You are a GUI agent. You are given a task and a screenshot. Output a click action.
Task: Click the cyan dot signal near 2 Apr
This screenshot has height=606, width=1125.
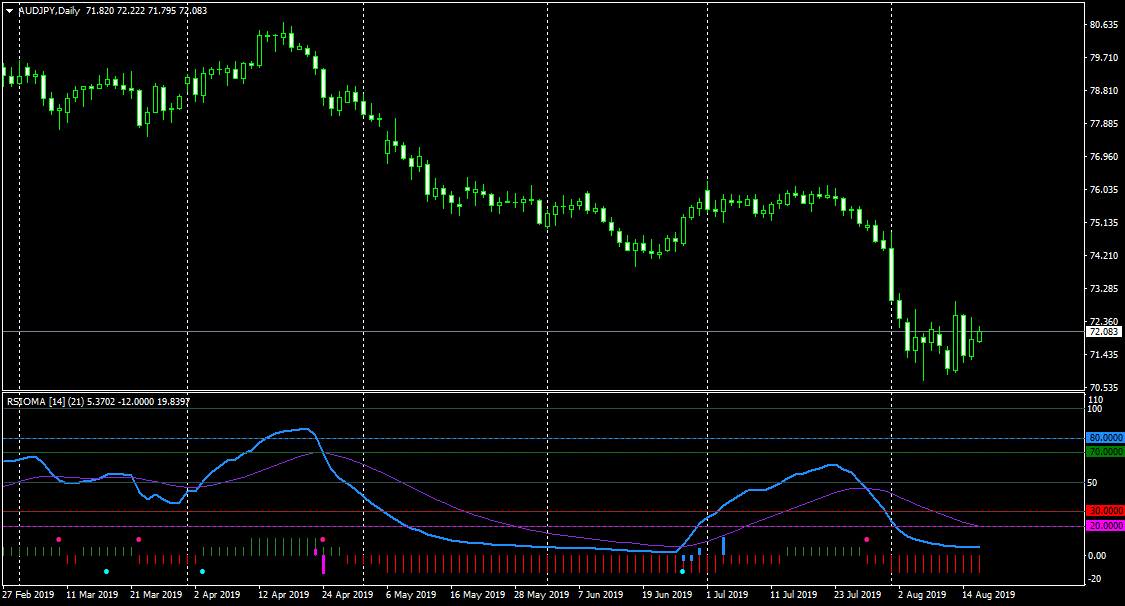click(x=202, y=572)
